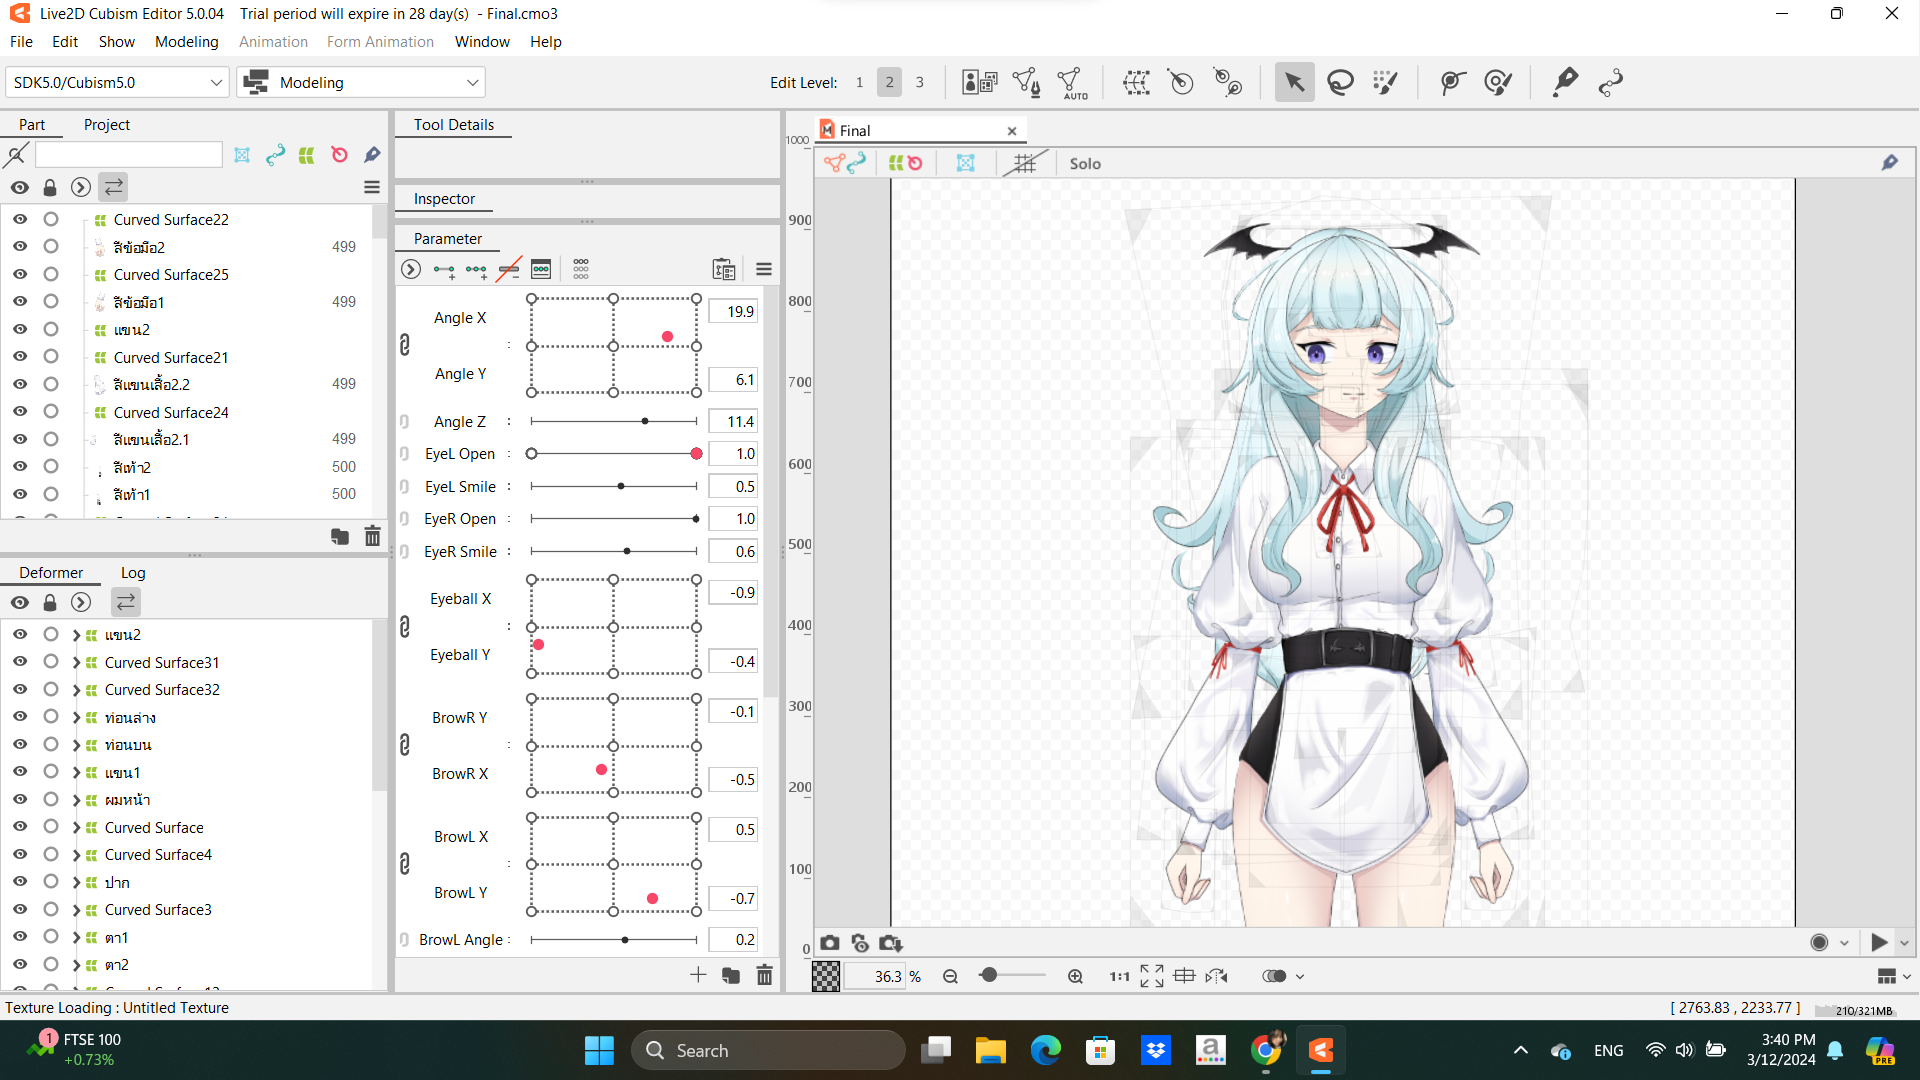Viewport: 1920px width, 1080px height.
Task: Take a canvas snapshot with camera icon
Action: click(x=830, y=943)
